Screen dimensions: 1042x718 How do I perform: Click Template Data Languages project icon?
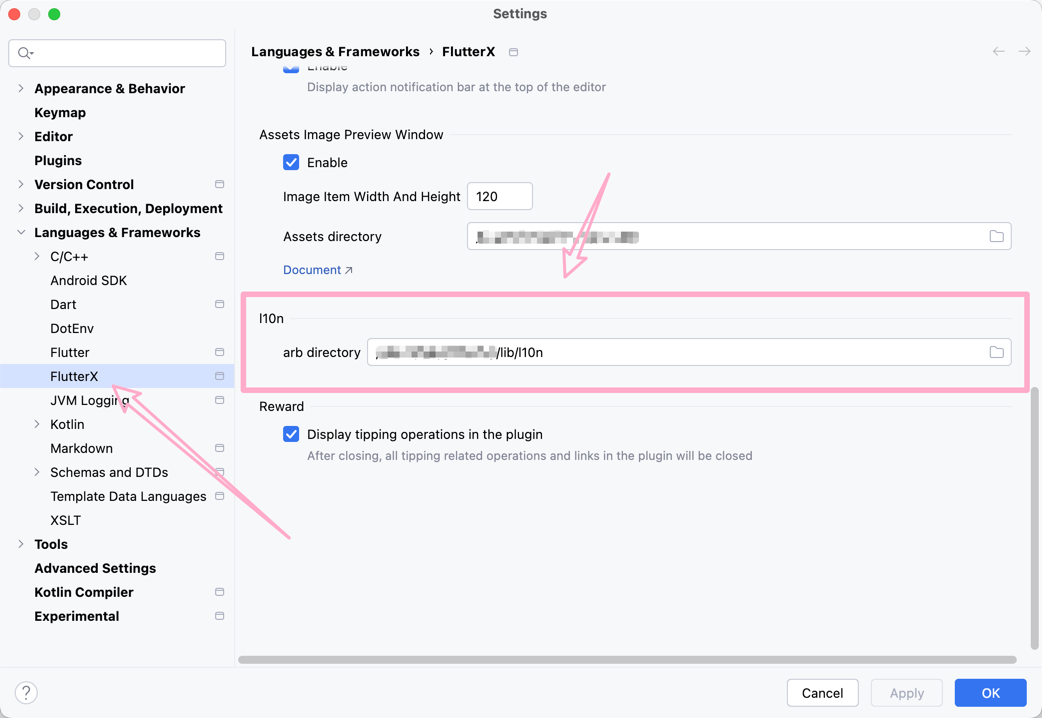click(x=219, y=496)
